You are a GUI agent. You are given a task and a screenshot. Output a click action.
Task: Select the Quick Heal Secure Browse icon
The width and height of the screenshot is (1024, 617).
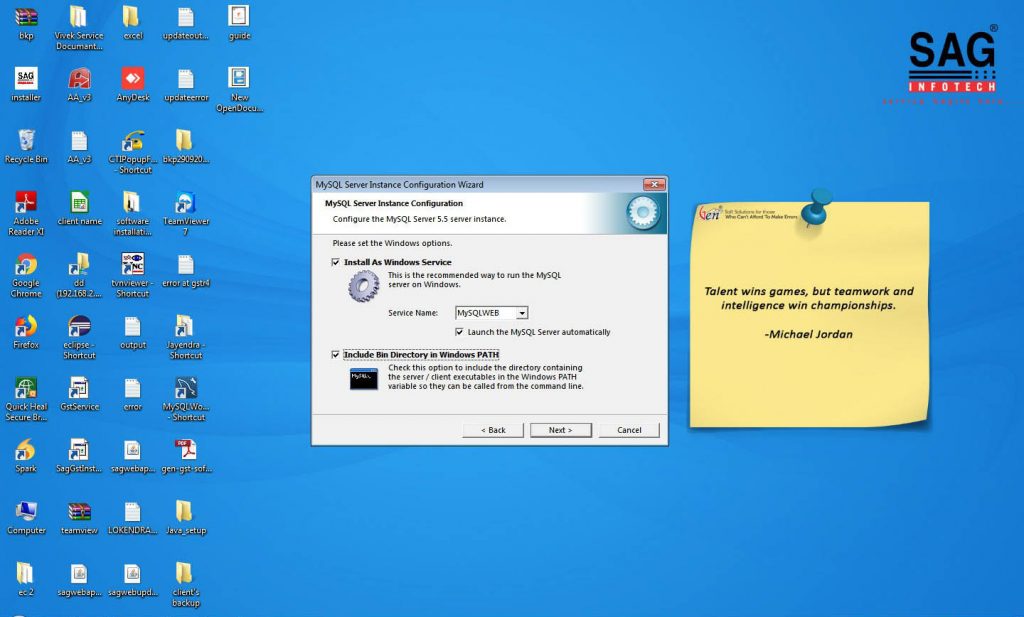coord(26,389)
